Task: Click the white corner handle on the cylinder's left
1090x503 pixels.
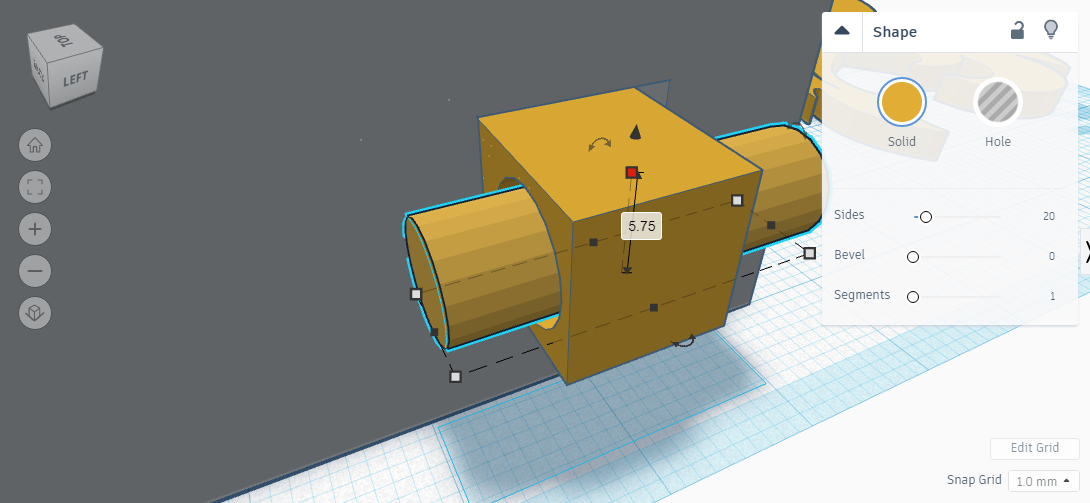Action: [416, 294]
